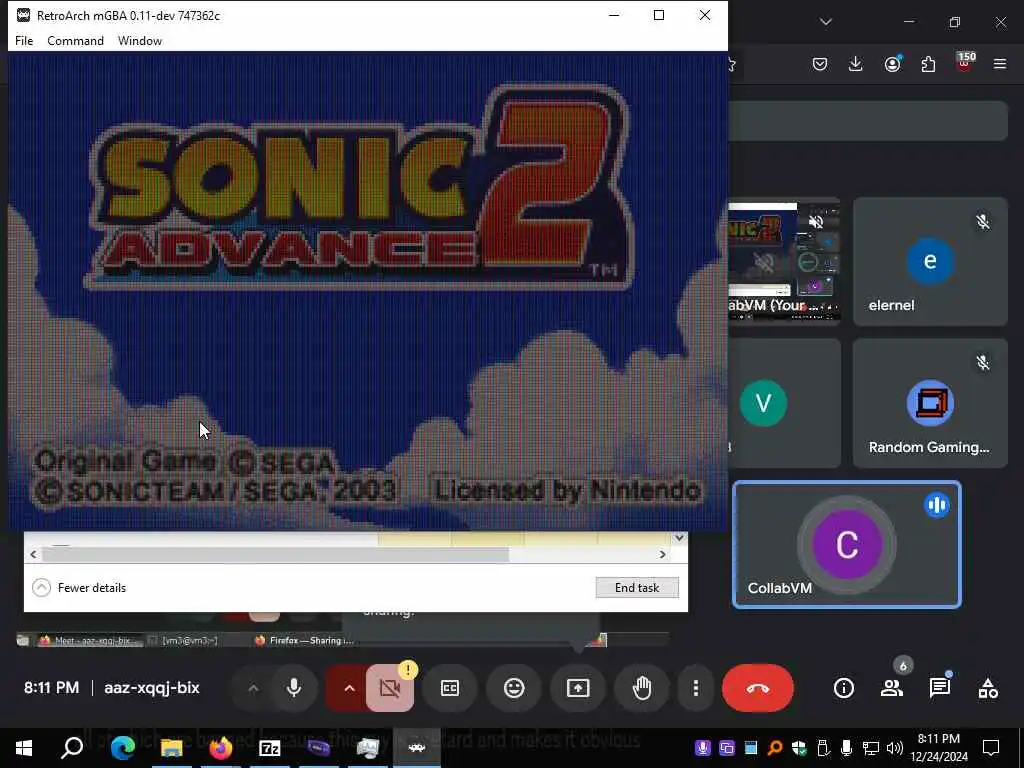Open the emoji reactions button
The image size is (1024, 768).
click(x=514, y=688)
